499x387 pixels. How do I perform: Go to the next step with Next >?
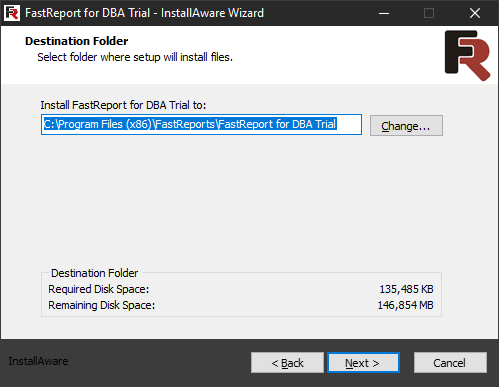pos(363,363)
